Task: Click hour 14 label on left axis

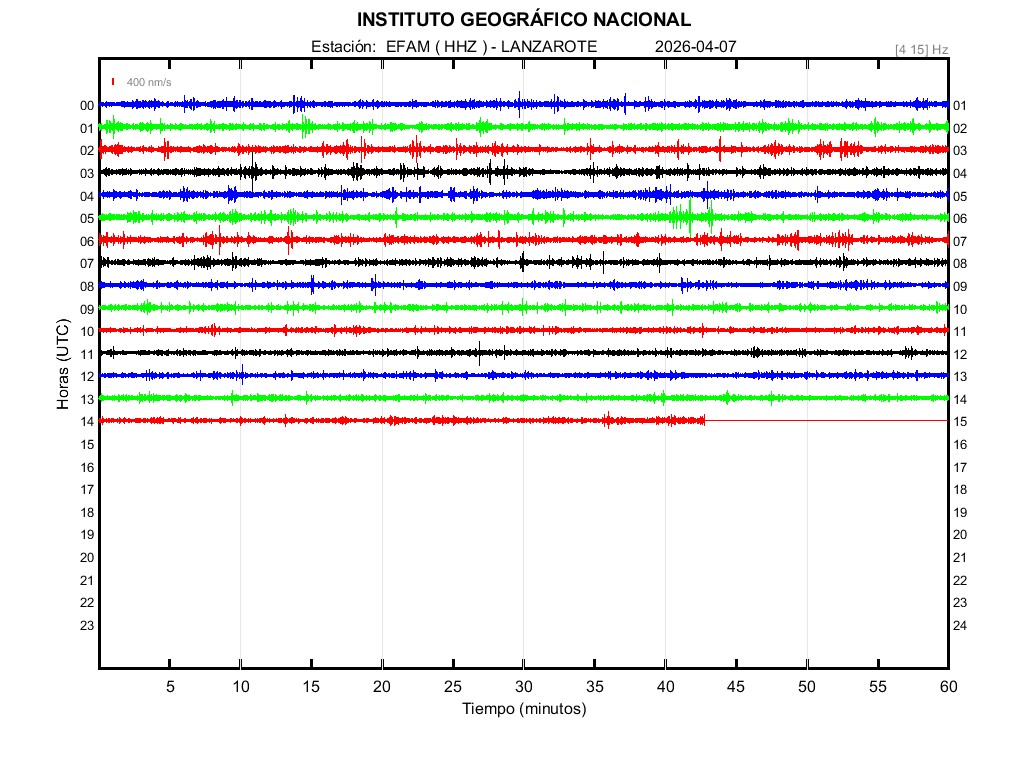Action: 87,422
